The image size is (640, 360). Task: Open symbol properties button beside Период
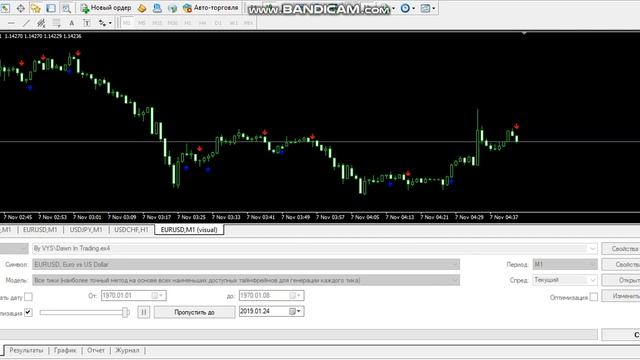621,264
